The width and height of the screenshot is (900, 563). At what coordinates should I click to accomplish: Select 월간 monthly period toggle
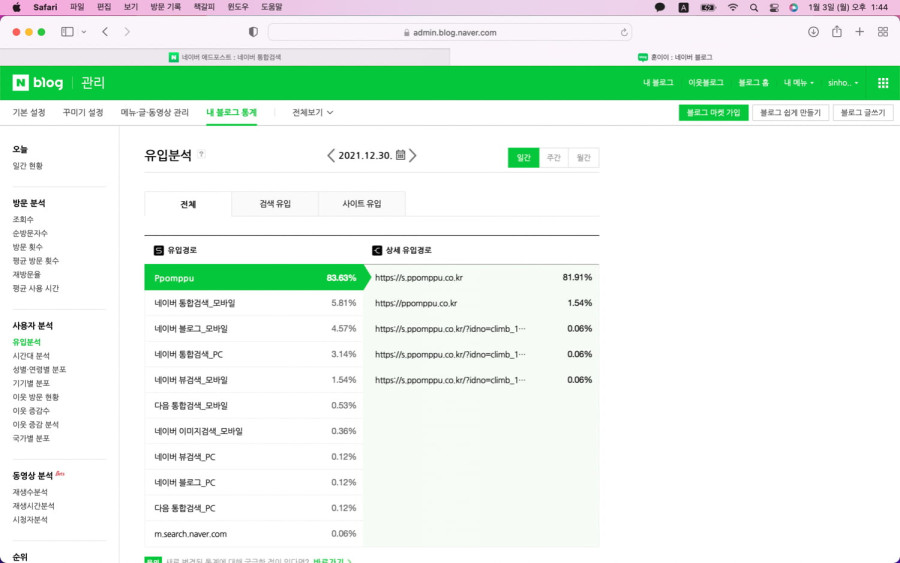[583, 157]
